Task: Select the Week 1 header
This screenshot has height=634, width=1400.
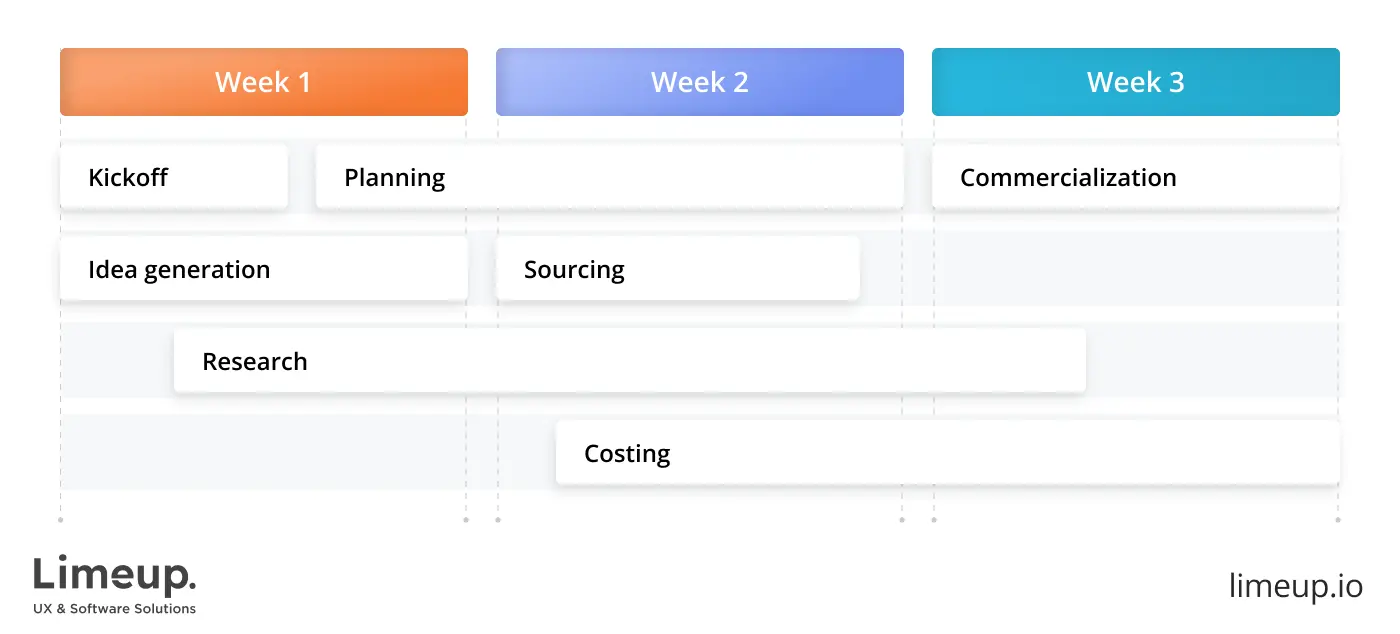Action: (x=264, y=82)
